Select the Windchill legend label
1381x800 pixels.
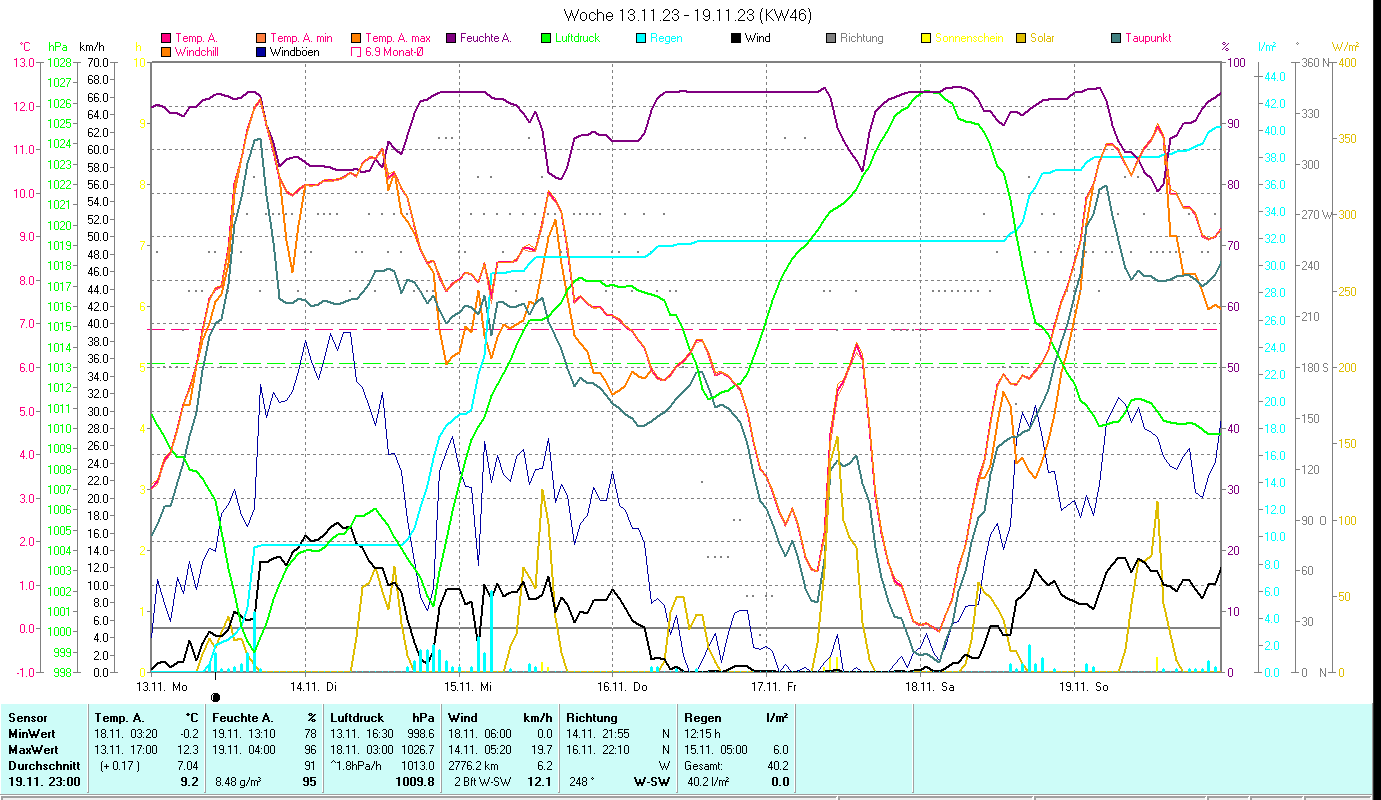[197, 52]
